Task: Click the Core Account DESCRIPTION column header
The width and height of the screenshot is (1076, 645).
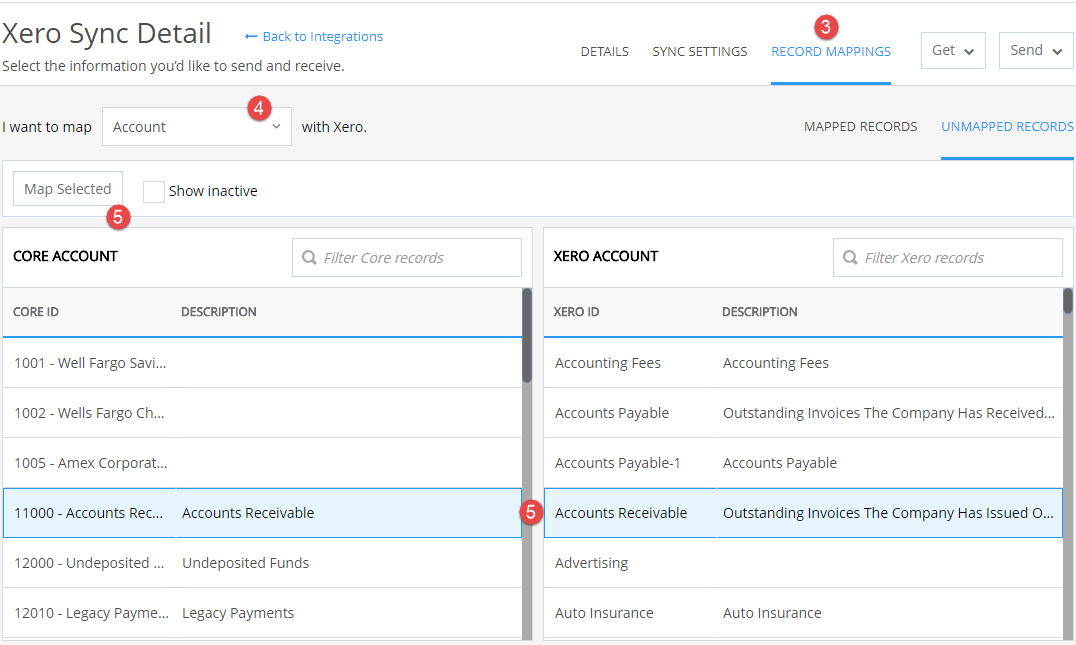Action: (219, 312)
